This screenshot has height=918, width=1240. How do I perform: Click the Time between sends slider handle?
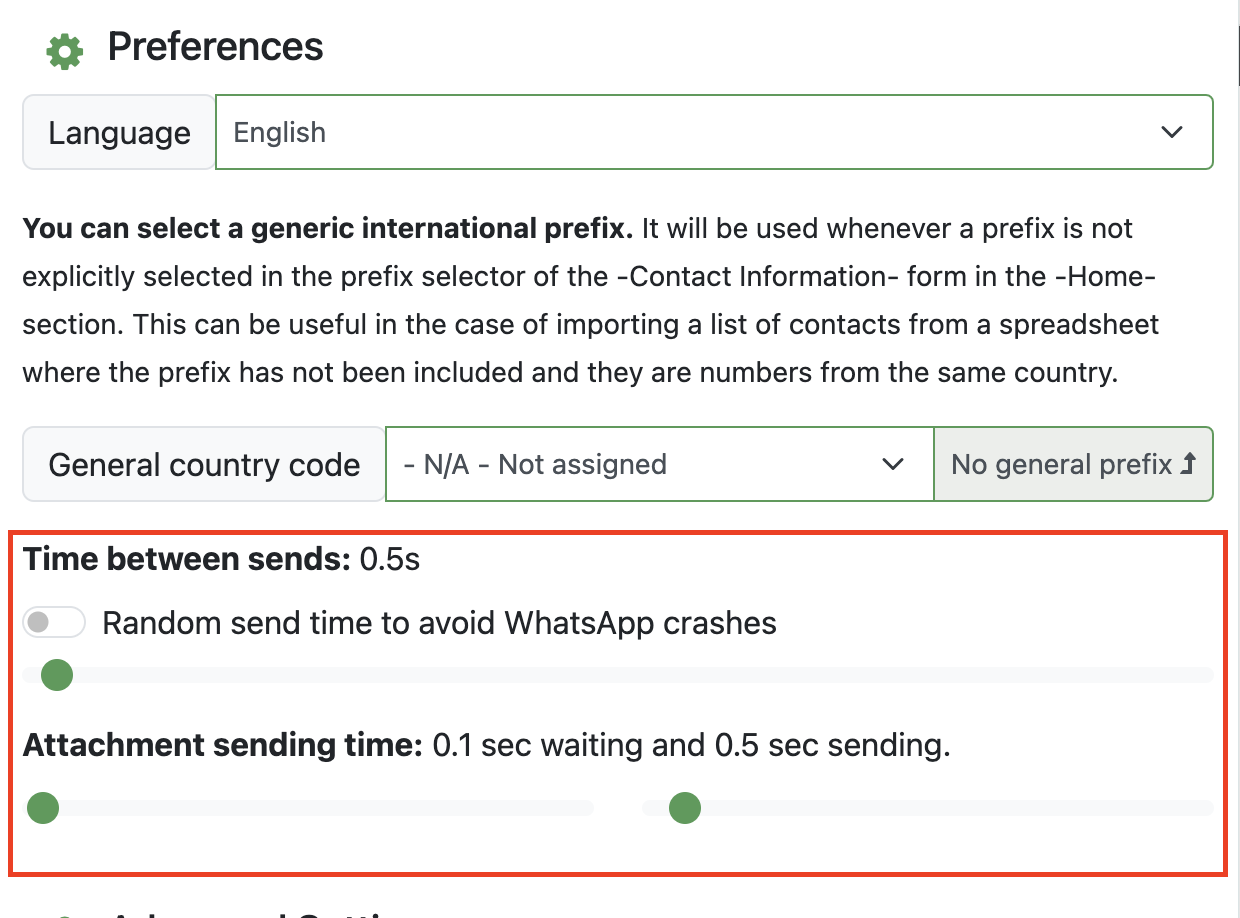(55, 675)
